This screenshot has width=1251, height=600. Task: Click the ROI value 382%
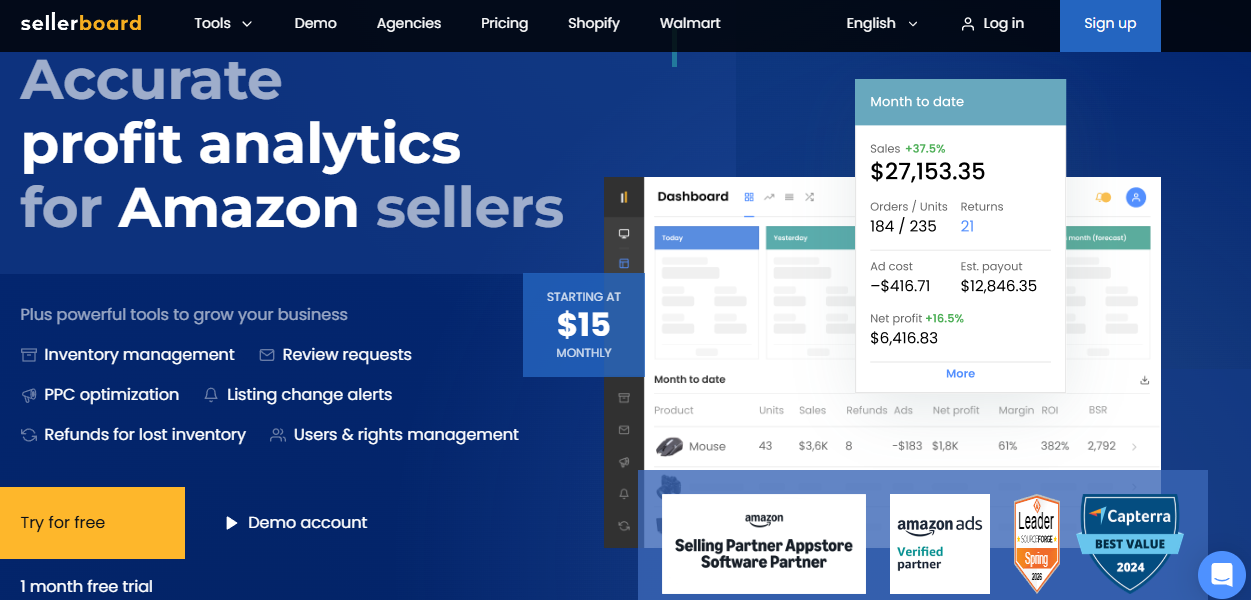pyautogui.click(x=1055, y=446)
